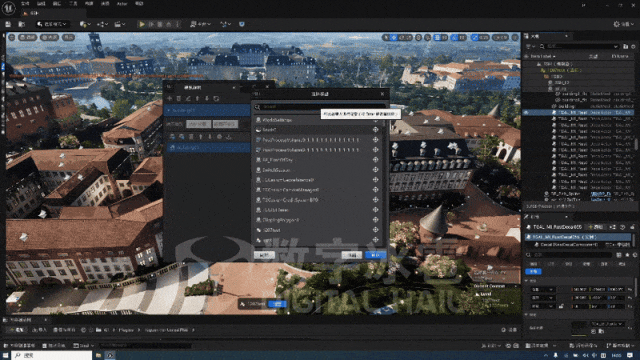The image size is (640, 360).
Task: Toggle visibility eye of selected Outliner row
Action: (526, 112)
